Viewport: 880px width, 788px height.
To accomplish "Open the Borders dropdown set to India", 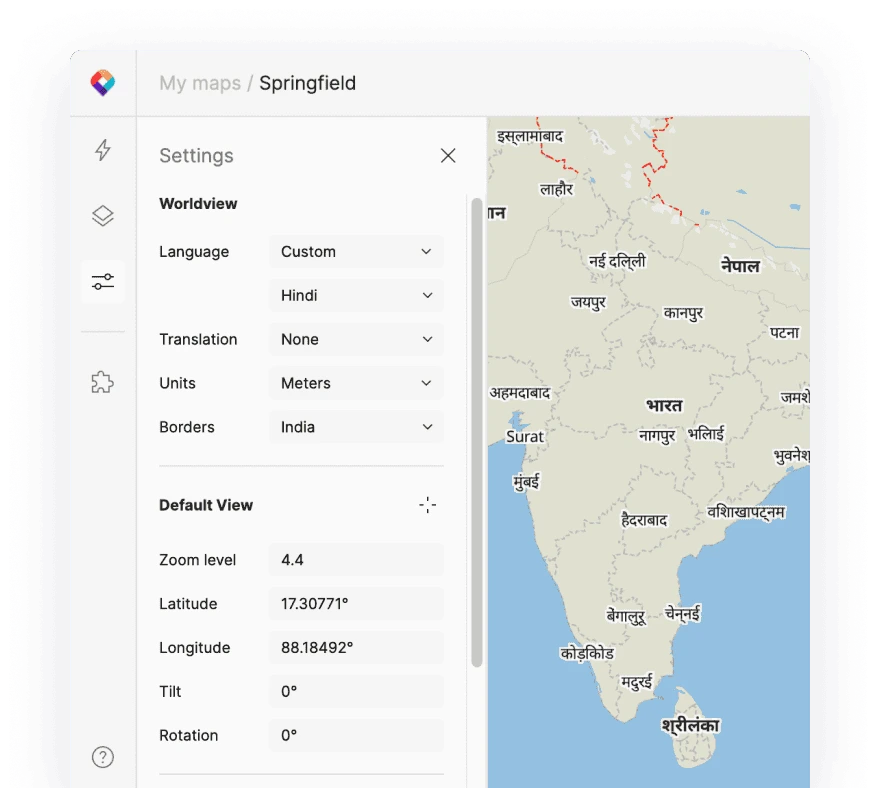I will tap(356, 427).
